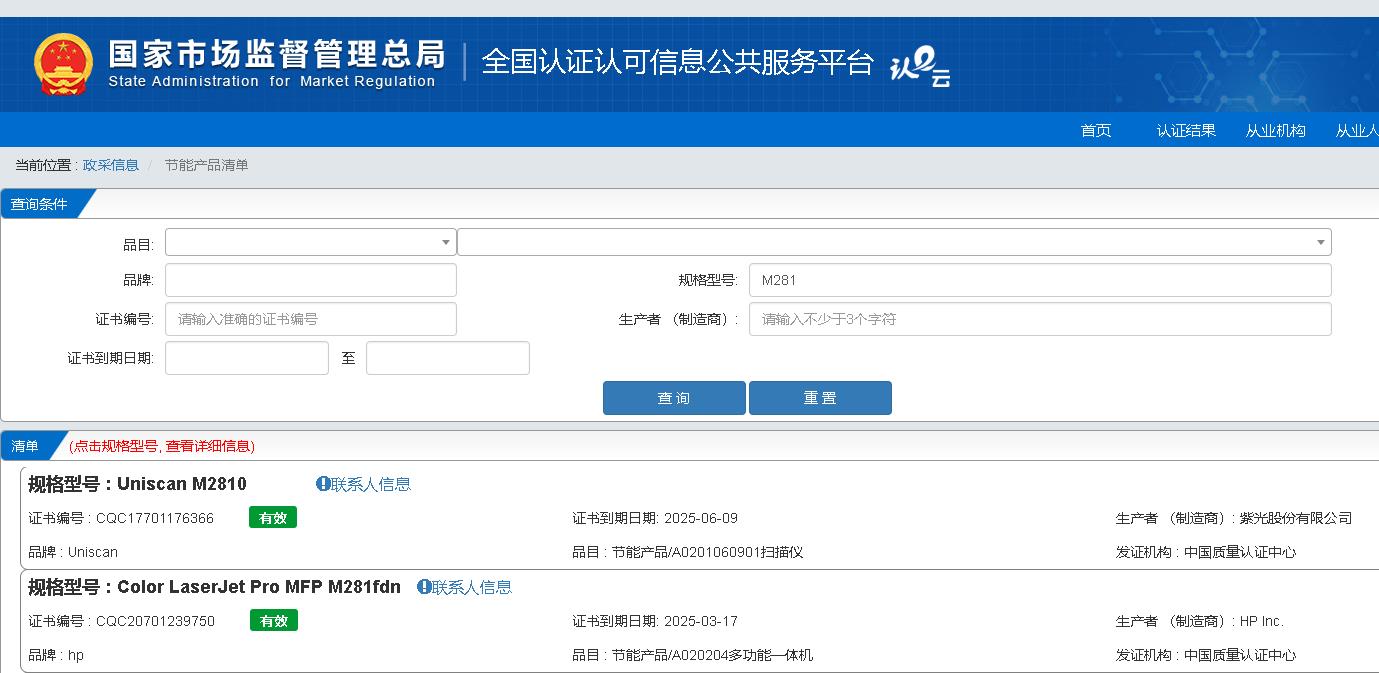Click the 查询 search button
The image size is (1379, 673).
(x=674, y=398)
